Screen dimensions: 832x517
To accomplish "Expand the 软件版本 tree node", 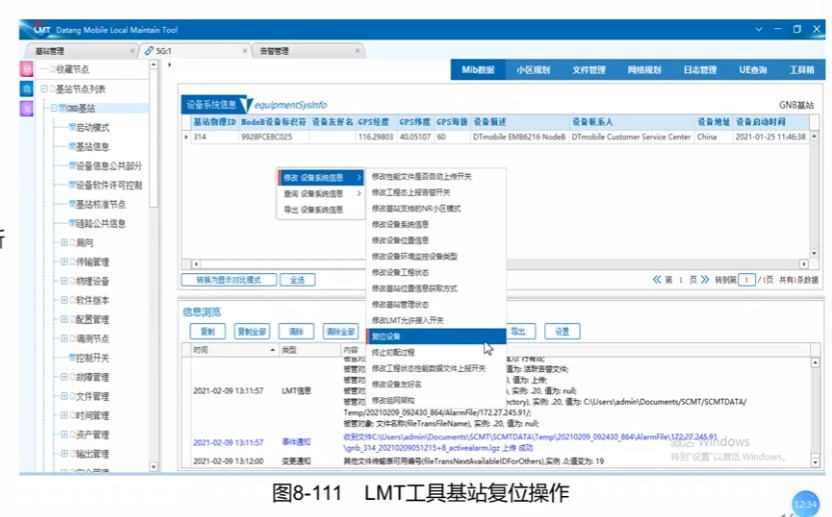I will pos(64,300).
